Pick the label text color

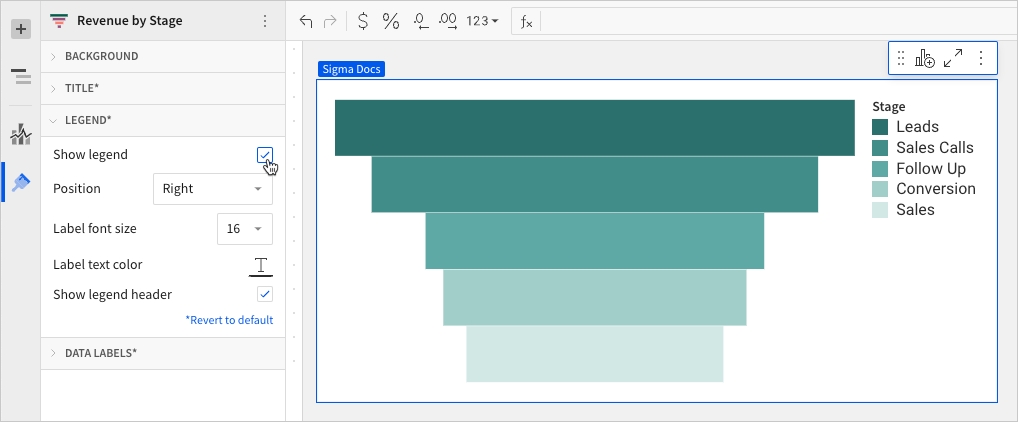click(x=260, y=265)
